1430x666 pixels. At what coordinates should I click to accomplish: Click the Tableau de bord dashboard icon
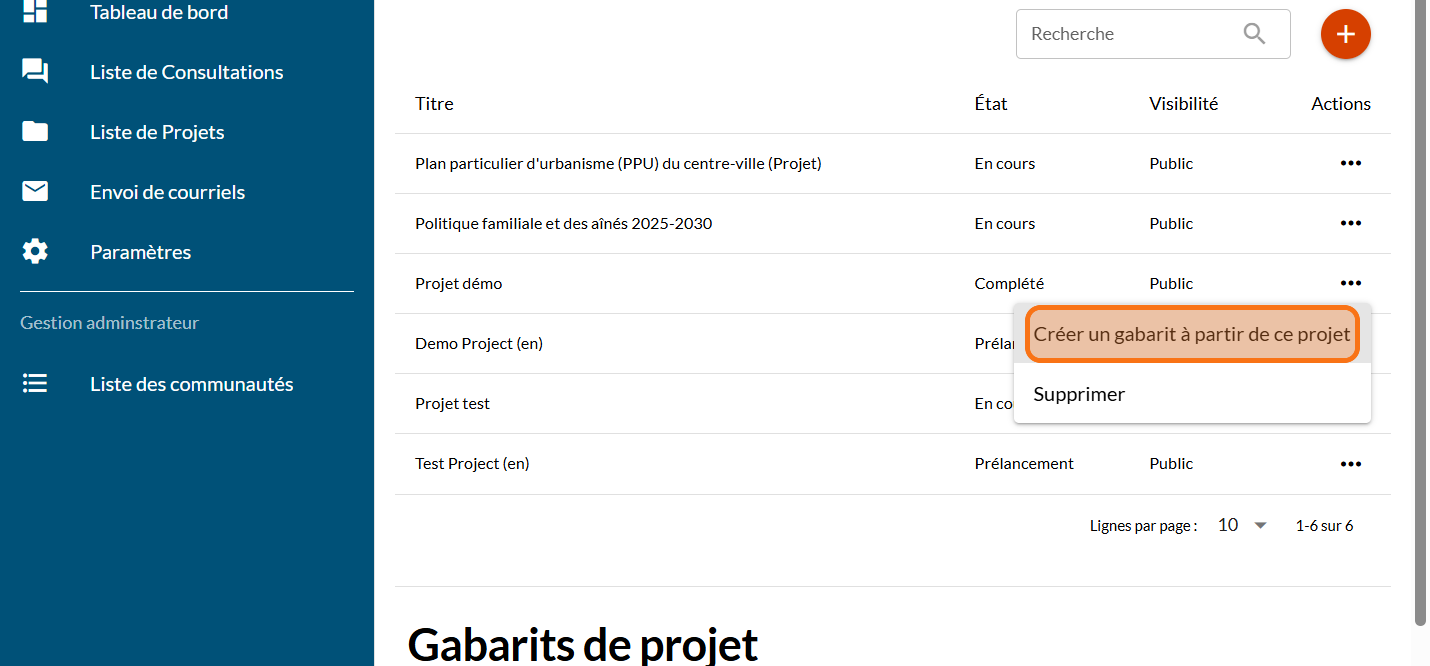(x=35, y=12)
